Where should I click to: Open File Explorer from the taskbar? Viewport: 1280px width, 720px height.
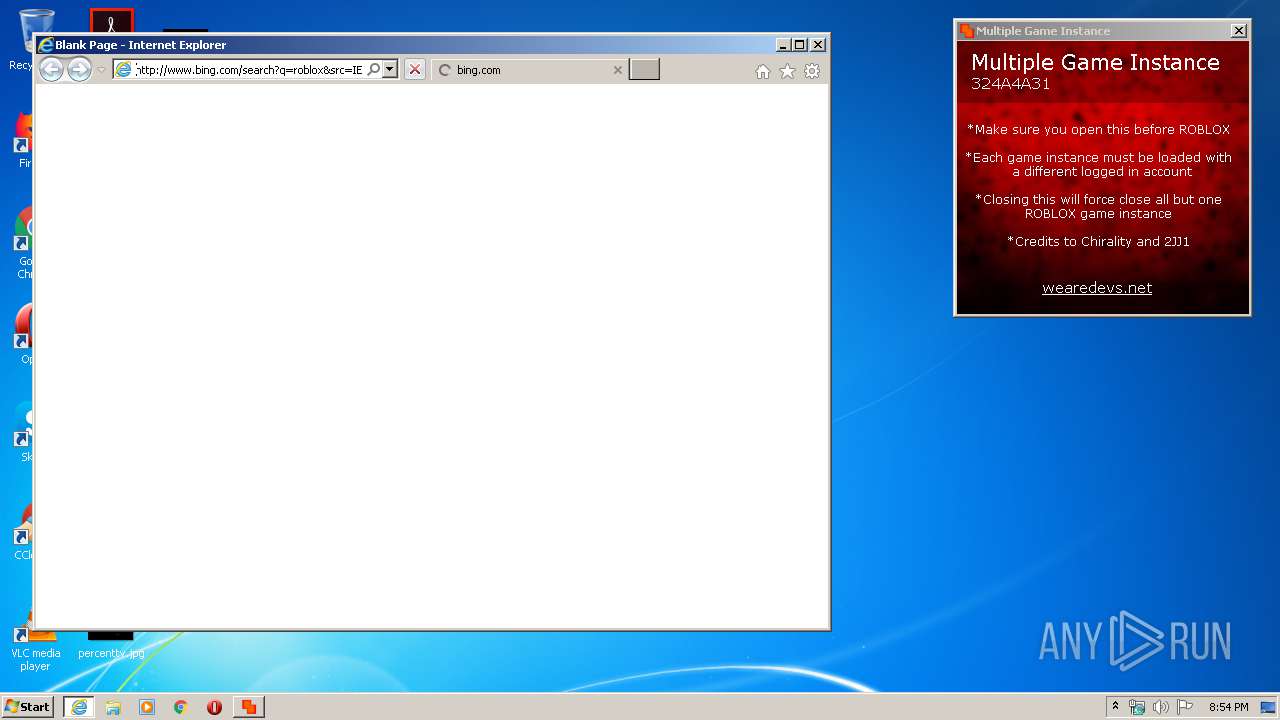click(x=113, y=707)
